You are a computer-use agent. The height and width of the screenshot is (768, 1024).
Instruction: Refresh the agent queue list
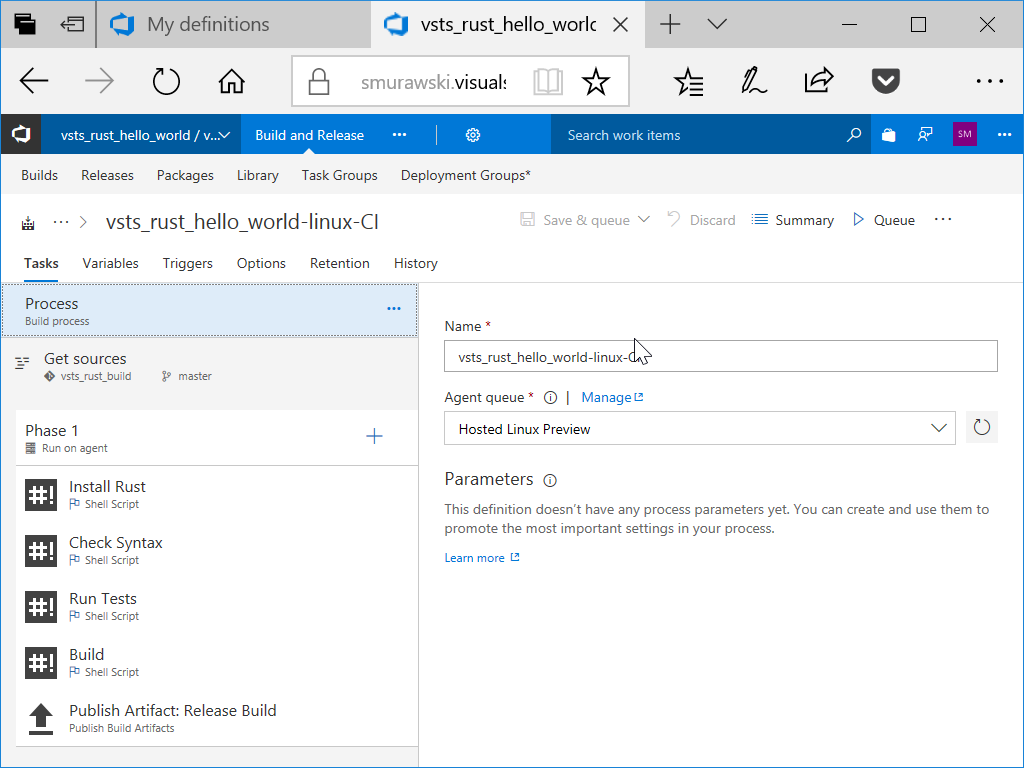tap(982, 428)
